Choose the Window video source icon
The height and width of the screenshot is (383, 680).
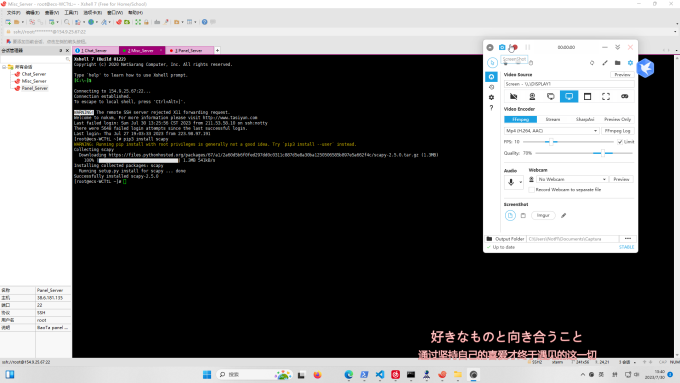point(587,96)
